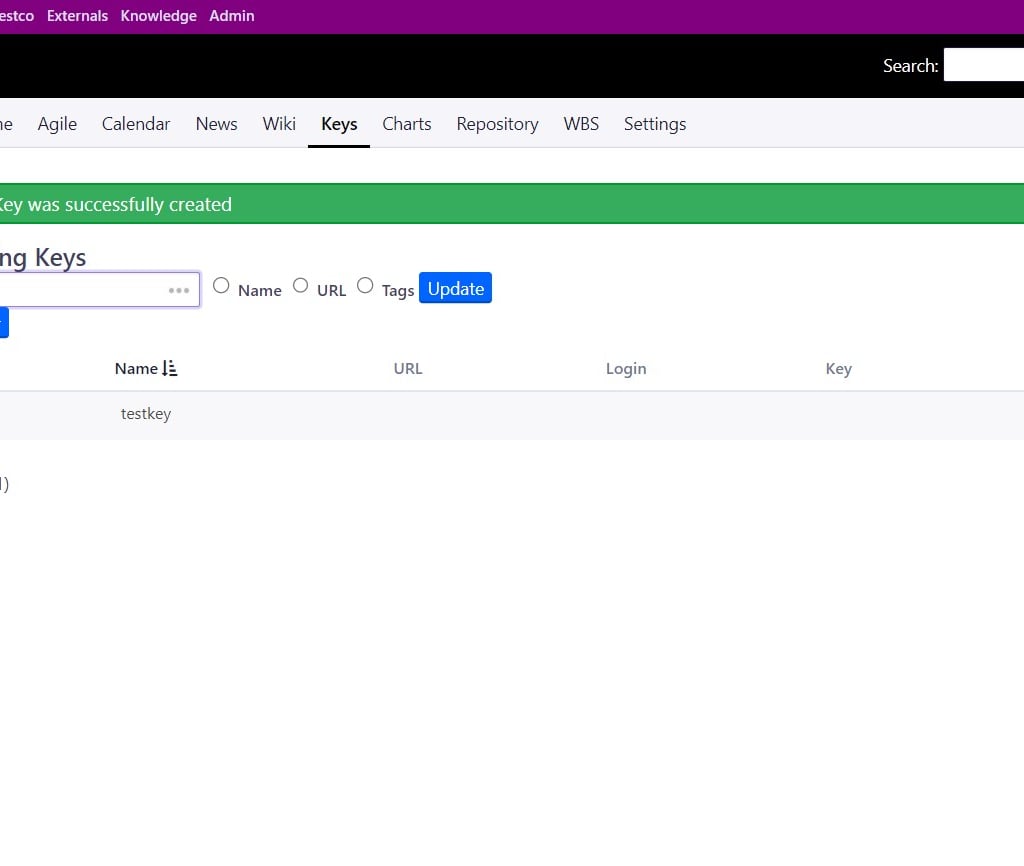Image resolution: width=1024 pixels, height=866 pixels.
Task: Select the URL radio button
Action: tap(300, 285)
